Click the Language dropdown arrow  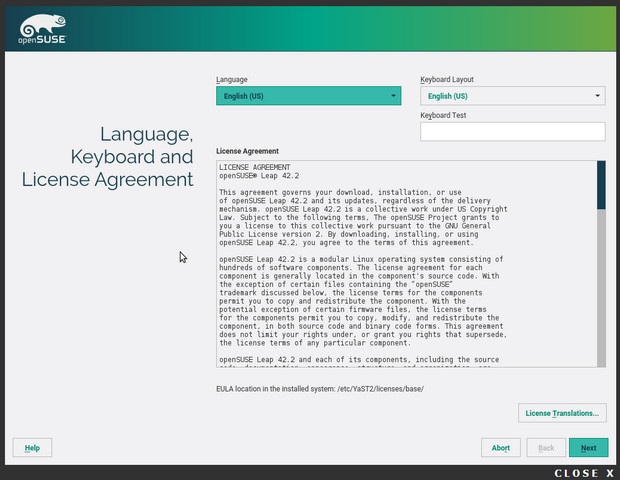click(x=395, y=97)
